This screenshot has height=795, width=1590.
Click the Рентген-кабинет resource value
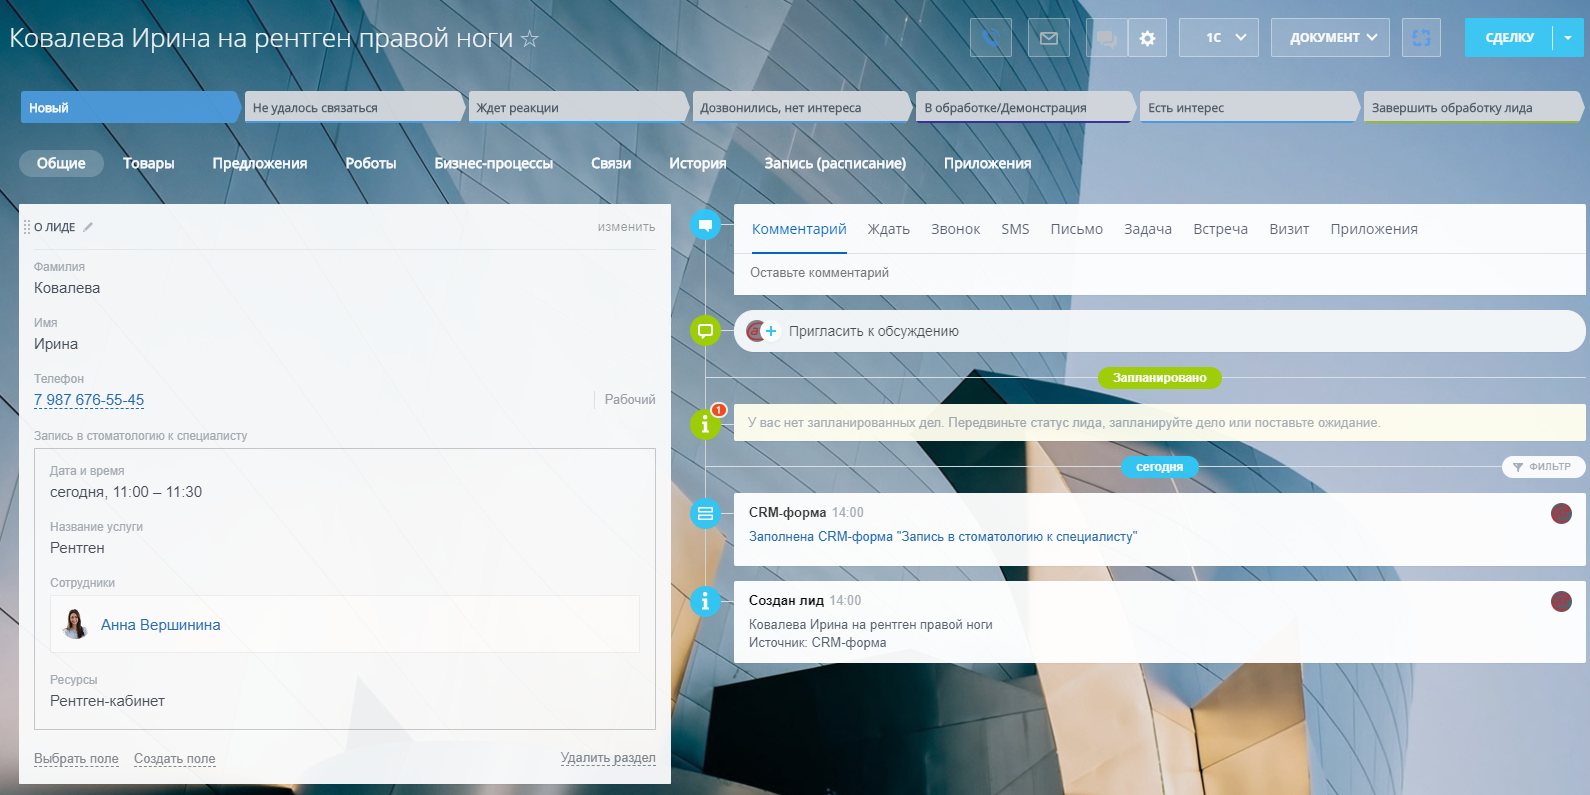click(x=108, y=701)
